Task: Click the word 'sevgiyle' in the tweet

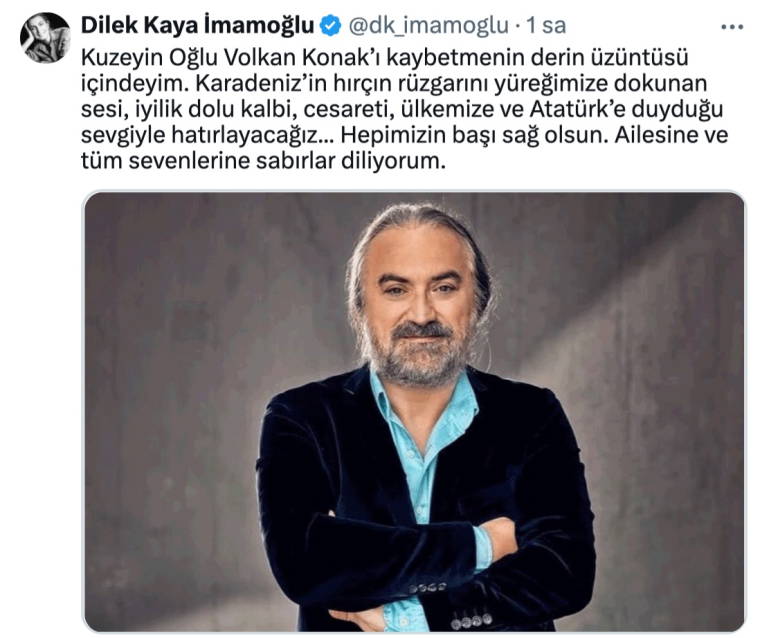Action: 123,136
